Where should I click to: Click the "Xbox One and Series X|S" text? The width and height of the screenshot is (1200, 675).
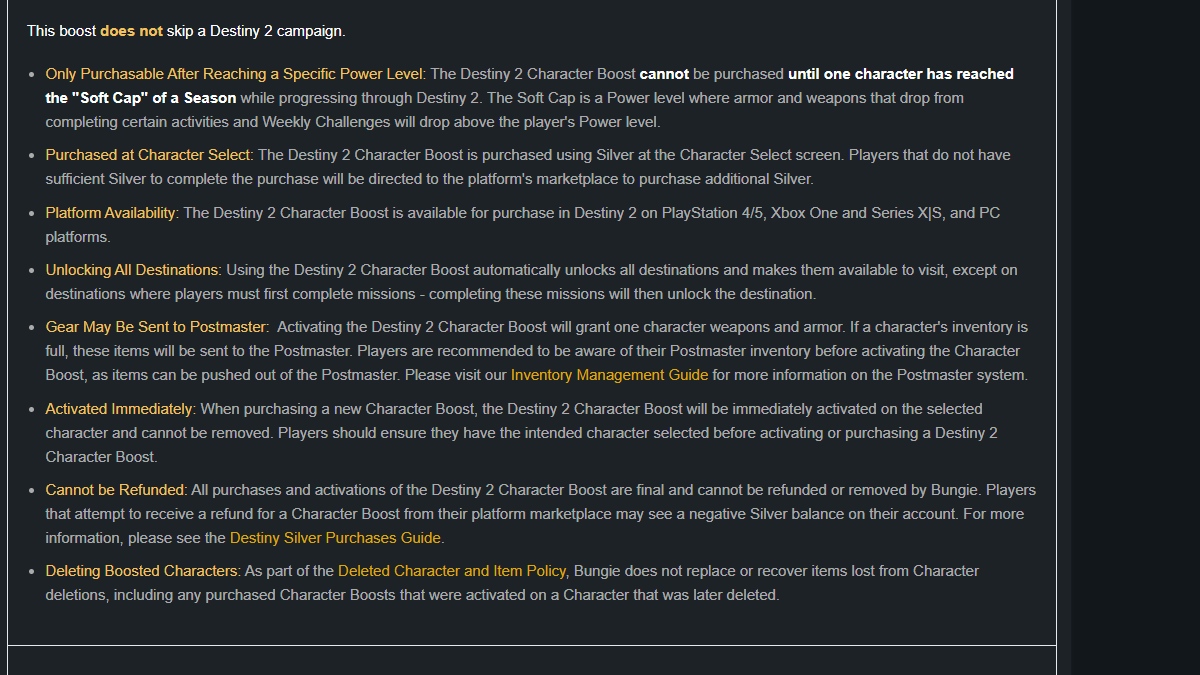856,213
